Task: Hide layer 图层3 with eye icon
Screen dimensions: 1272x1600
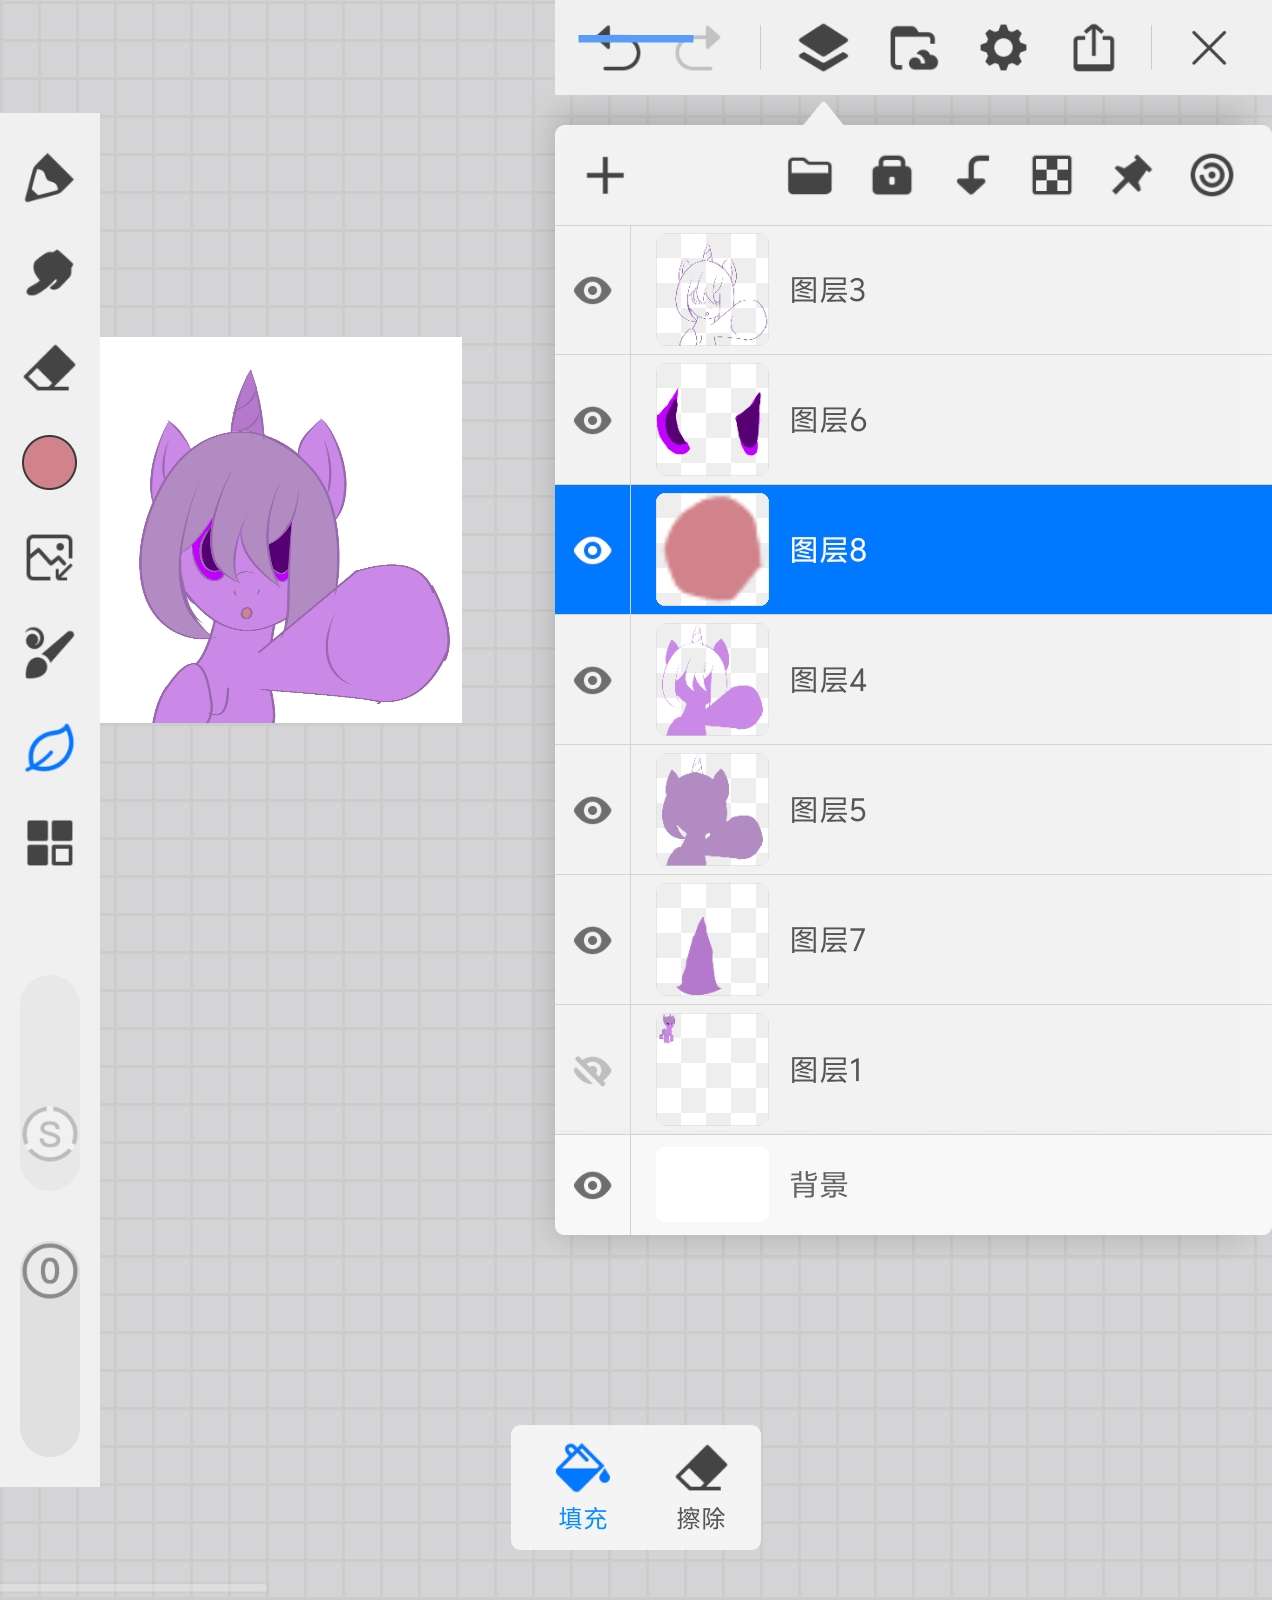Action: click(x=593, y=290)
